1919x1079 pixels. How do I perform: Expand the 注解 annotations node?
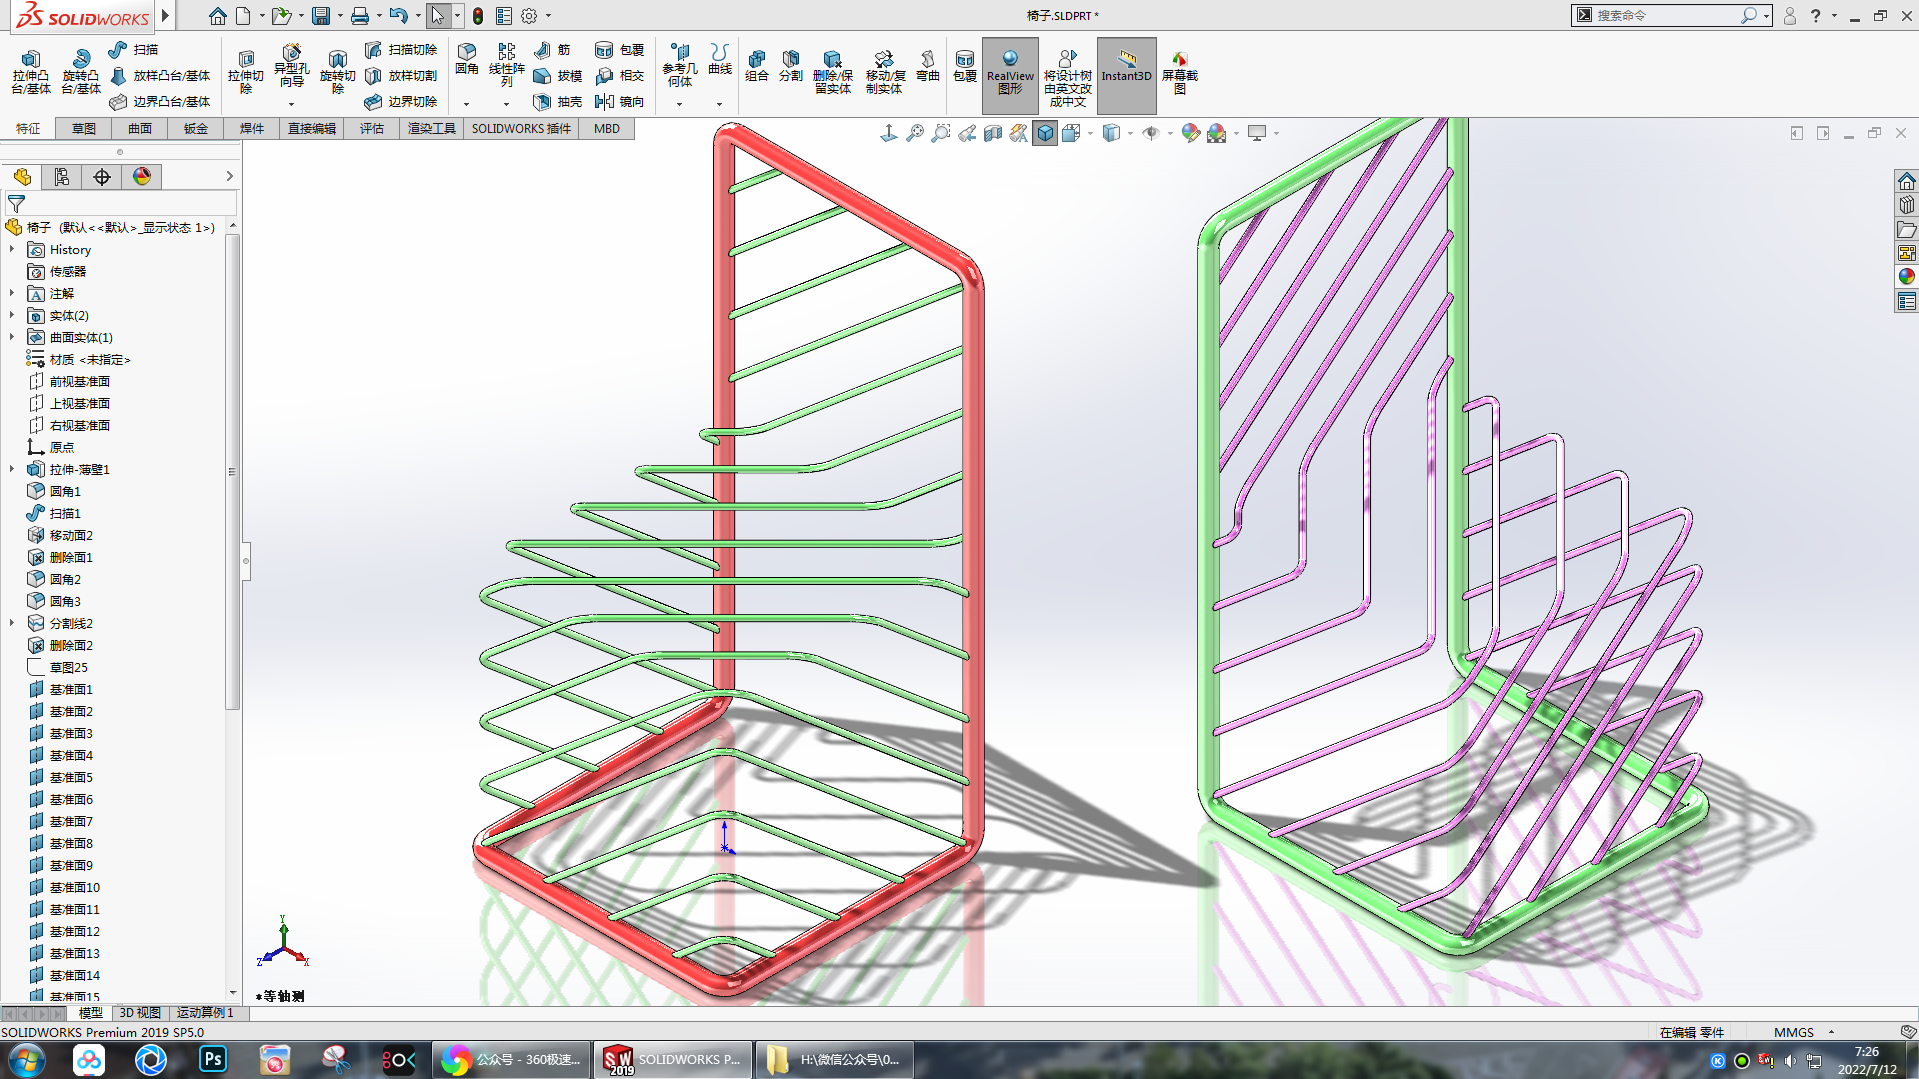point(12,294)
